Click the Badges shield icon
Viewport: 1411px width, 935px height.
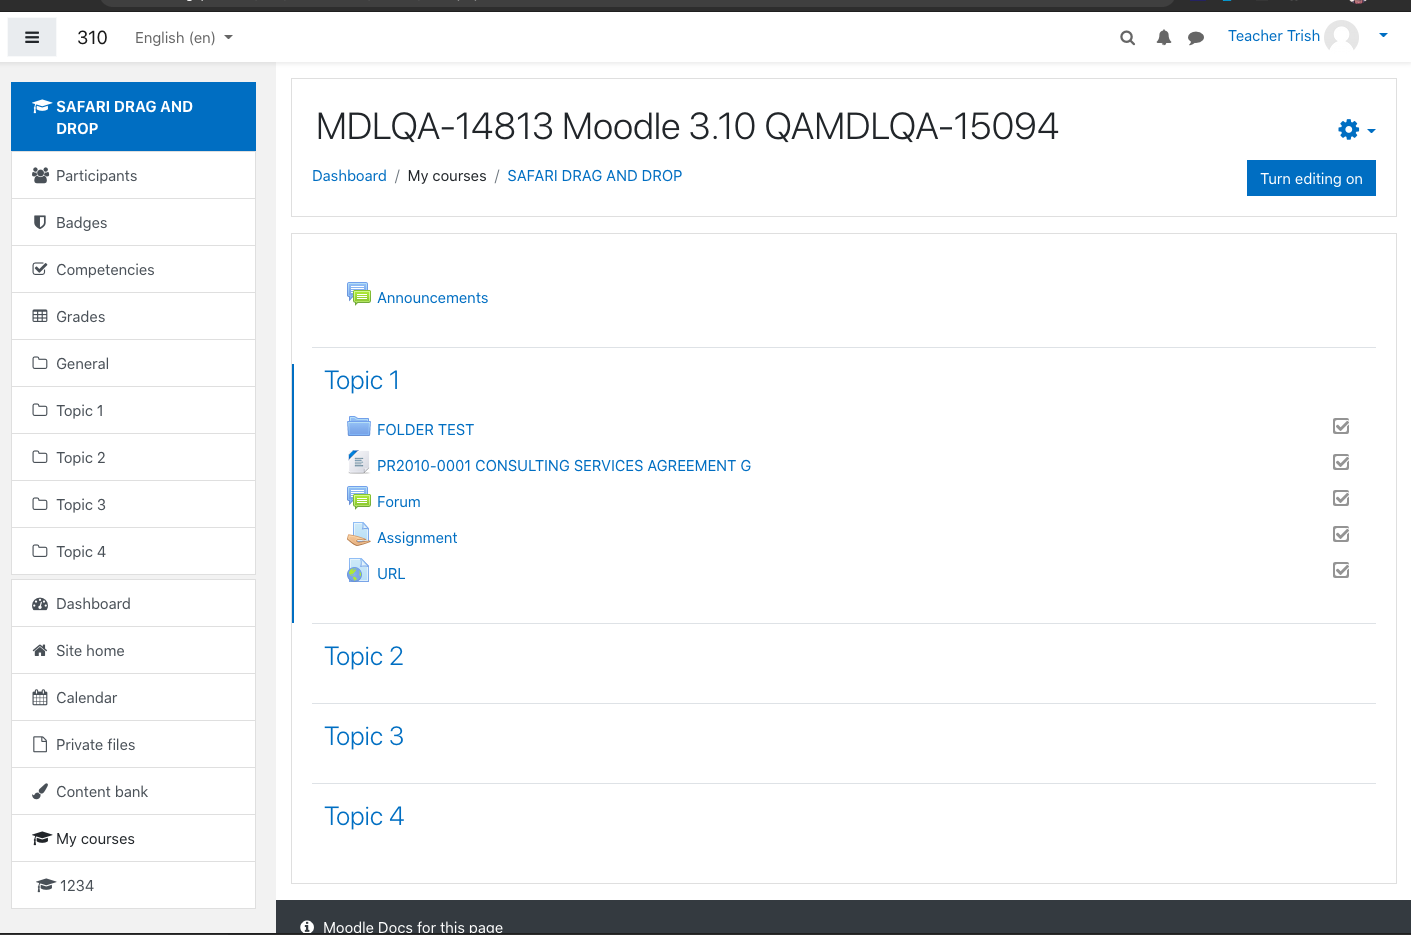pyautogui.click(x=40, y=222)
